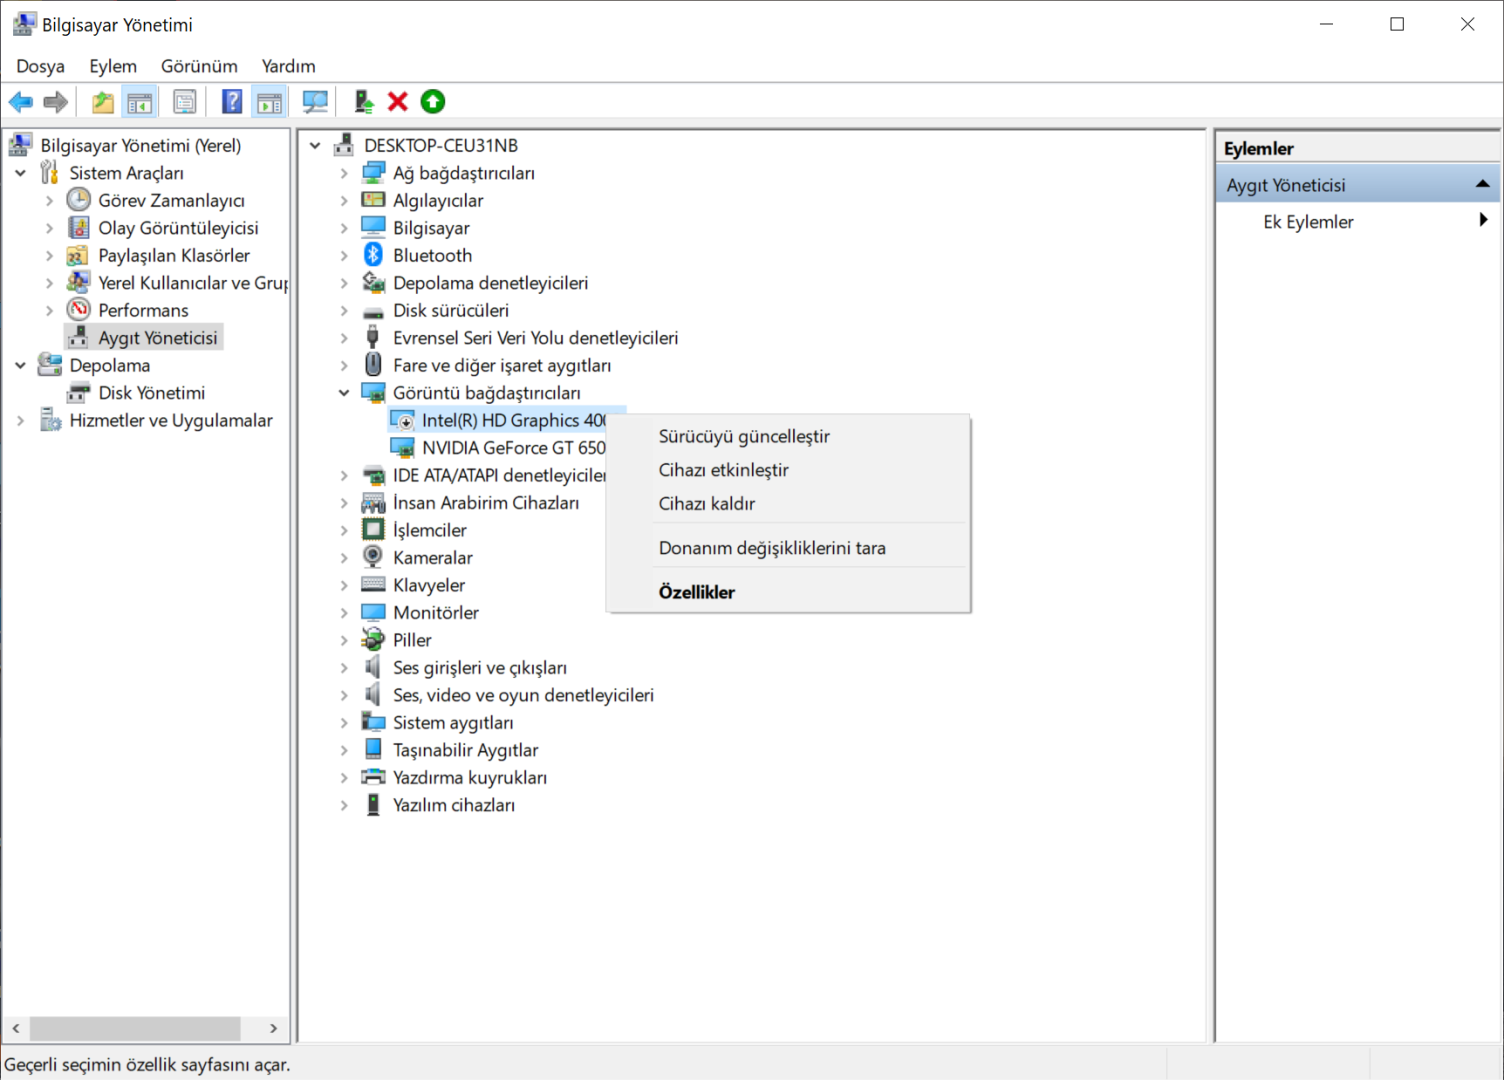Screen dimensions: 1504x1080
Task: Open the properties sheet toolbar icon
Action: click(x=185, y=102)
